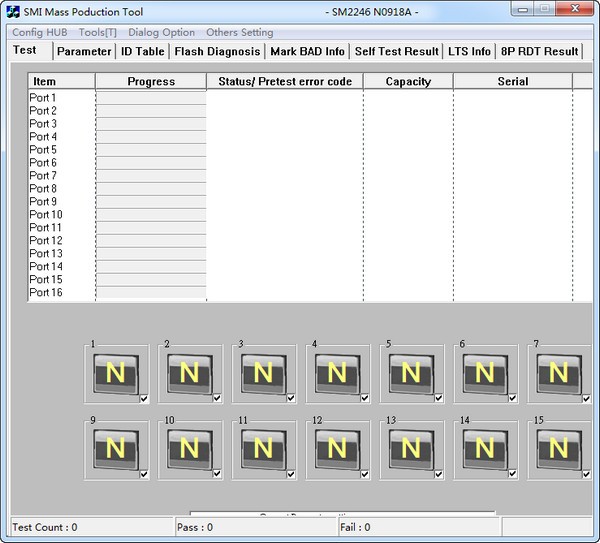Image resolution: width=600 pixels, height=543 pixels.
Task: Switch to the Parameter tab
Action: coord(84,51)
